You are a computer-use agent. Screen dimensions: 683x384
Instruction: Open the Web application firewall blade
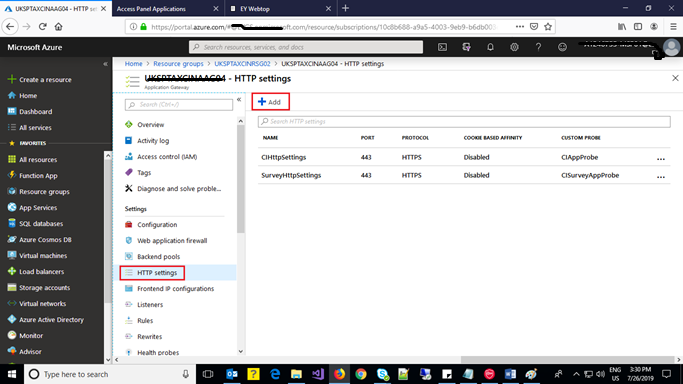[x=172, y=240]
